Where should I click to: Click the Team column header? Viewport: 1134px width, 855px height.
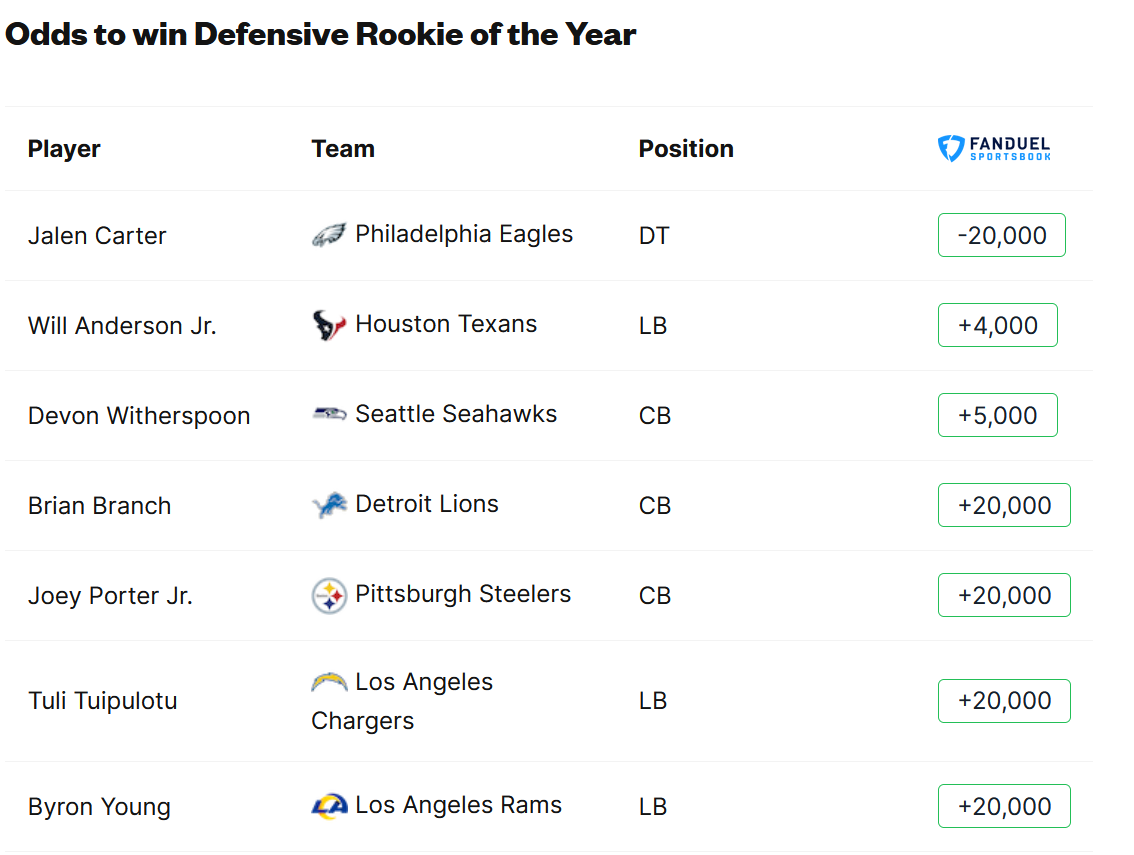(343, 149)
